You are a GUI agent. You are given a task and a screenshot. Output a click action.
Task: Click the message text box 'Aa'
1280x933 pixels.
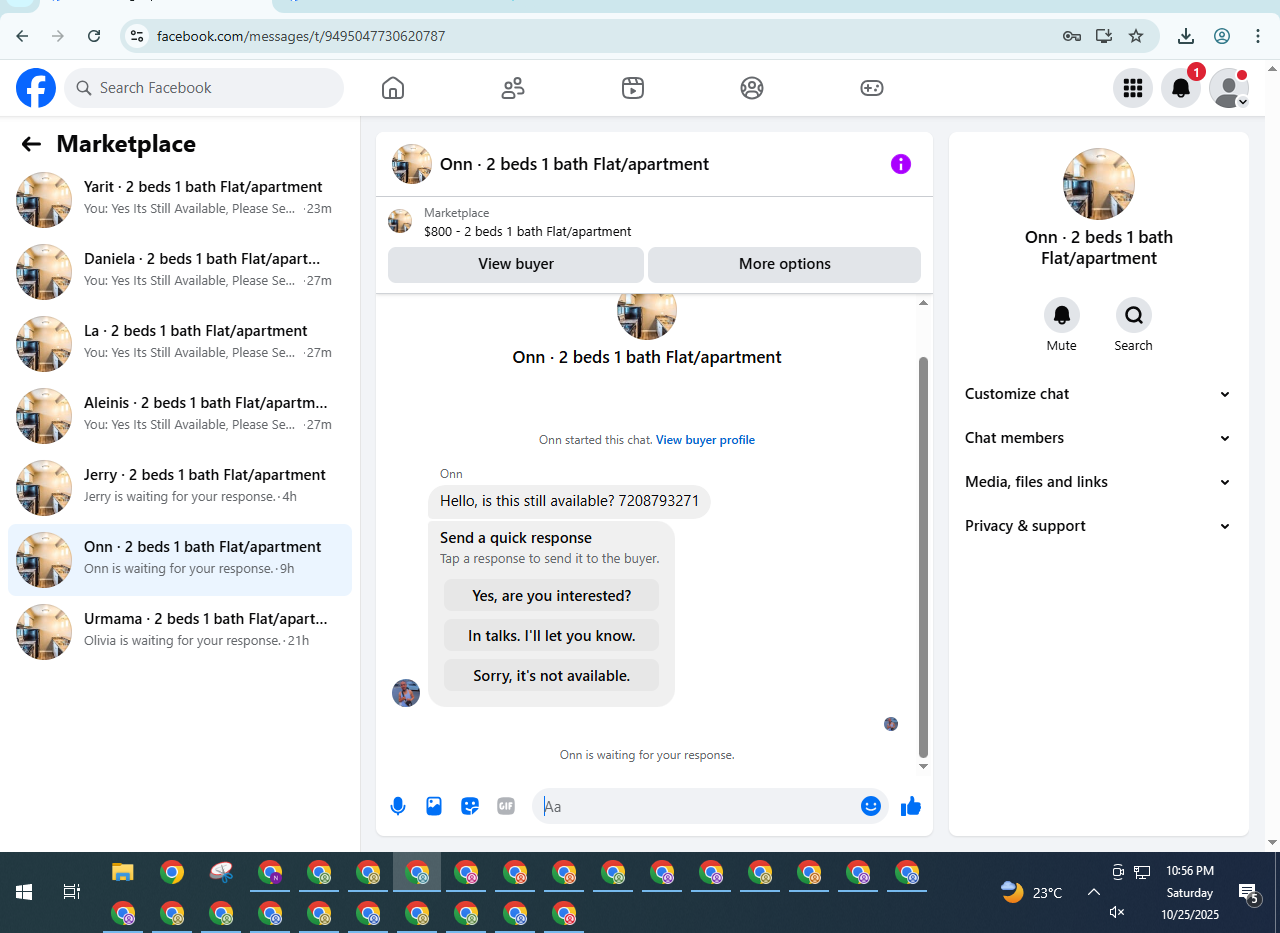tap(697, 806)
